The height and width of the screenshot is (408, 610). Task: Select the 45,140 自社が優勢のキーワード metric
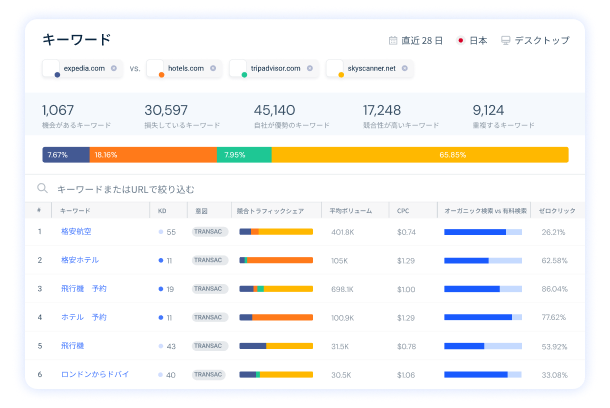tap(290, 116)
